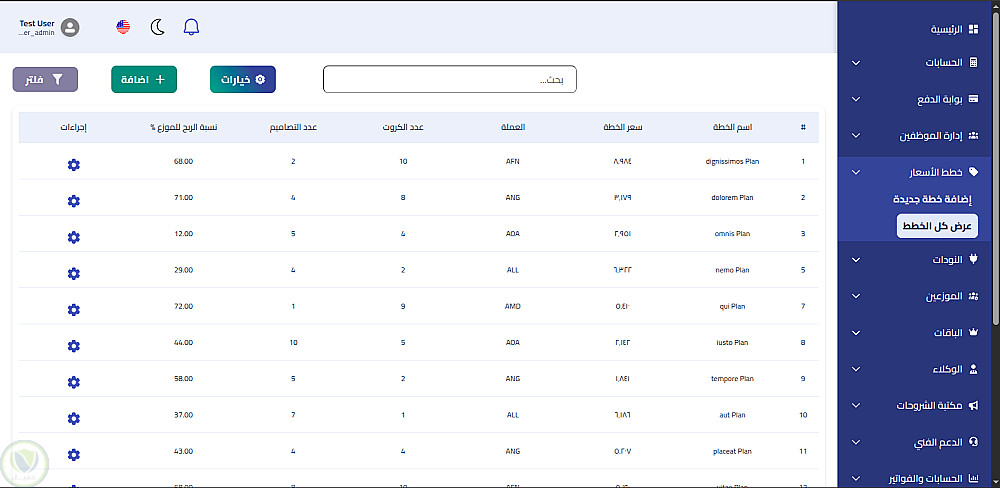Click settings gear for nemo Plan row
This screenshot has width=1000, height=488.
click(x=73, y=273)
